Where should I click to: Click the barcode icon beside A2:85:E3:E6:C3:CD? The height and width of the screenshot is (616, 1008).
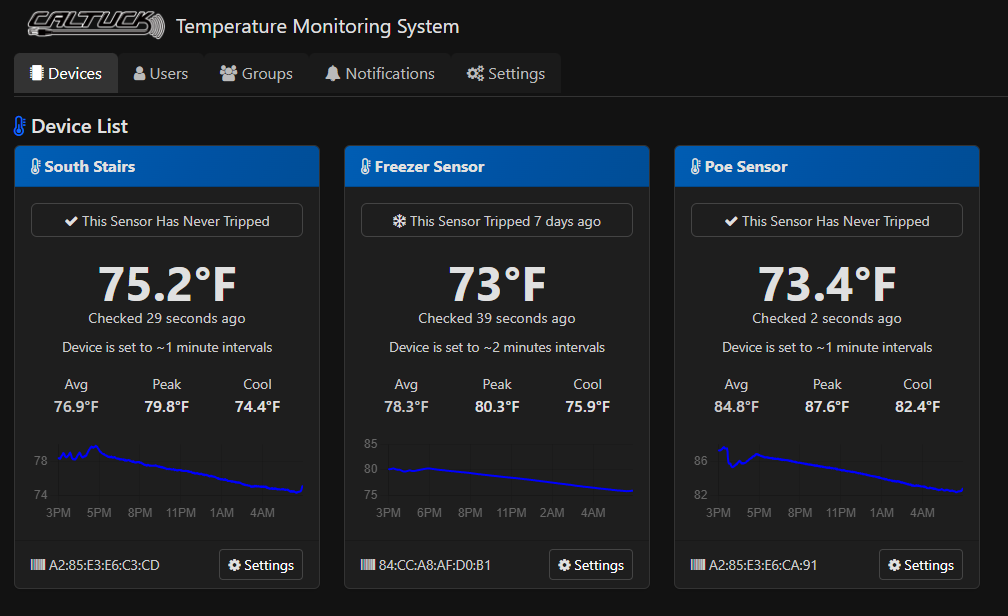[x=37, y=564]
